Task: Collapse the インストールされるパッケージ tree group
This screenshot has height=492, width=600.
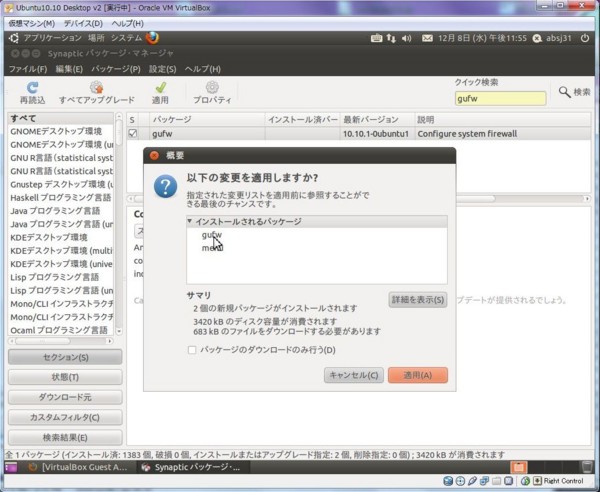Action: pyautogui.click(x=189, y=222)
